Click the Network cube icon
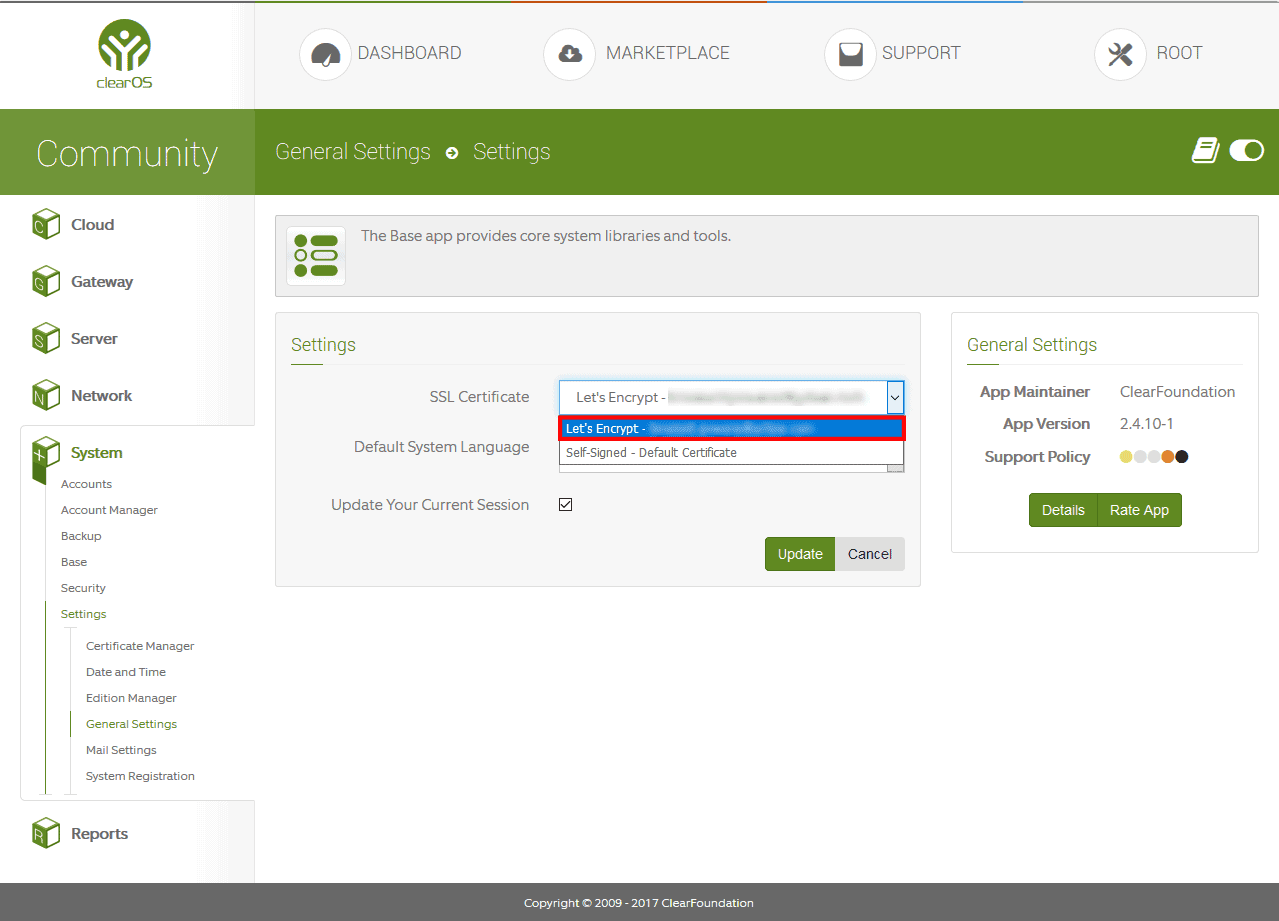Viewport: 1279px width, 921px height. point(46,396)
